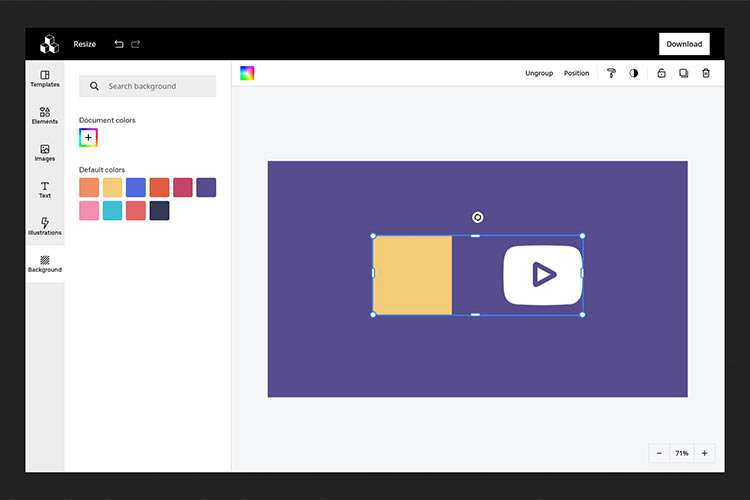
Task: Open the Images sidebar tab
Action: click(x=45, y=152)
